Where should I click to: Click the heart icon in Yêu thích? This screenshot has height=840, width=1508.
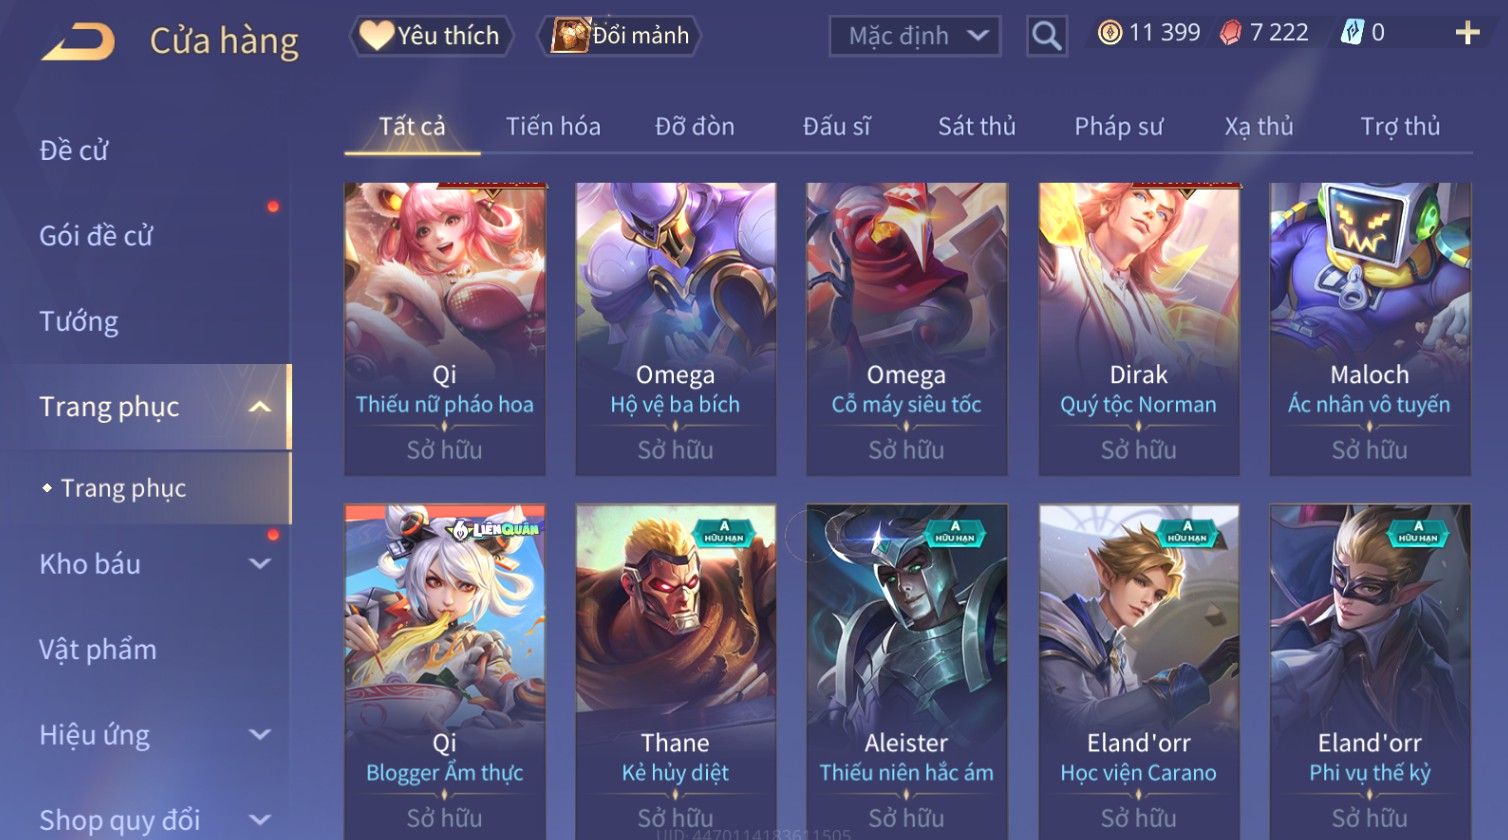376,35
